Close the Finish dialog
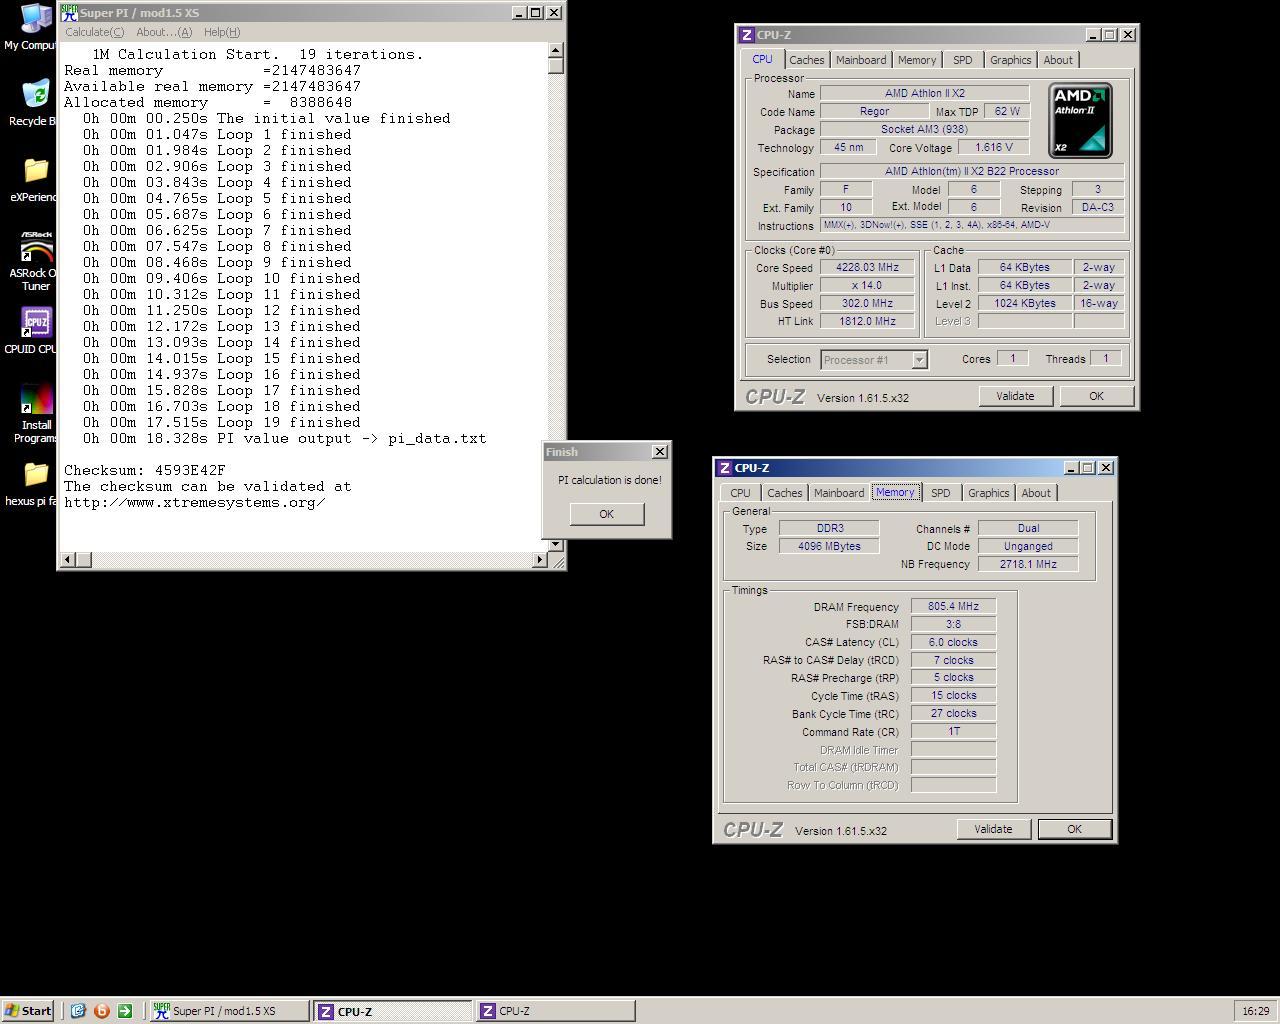This screenshot has width=1280, height=1024. pyautogui.click(x=659, y=452)
